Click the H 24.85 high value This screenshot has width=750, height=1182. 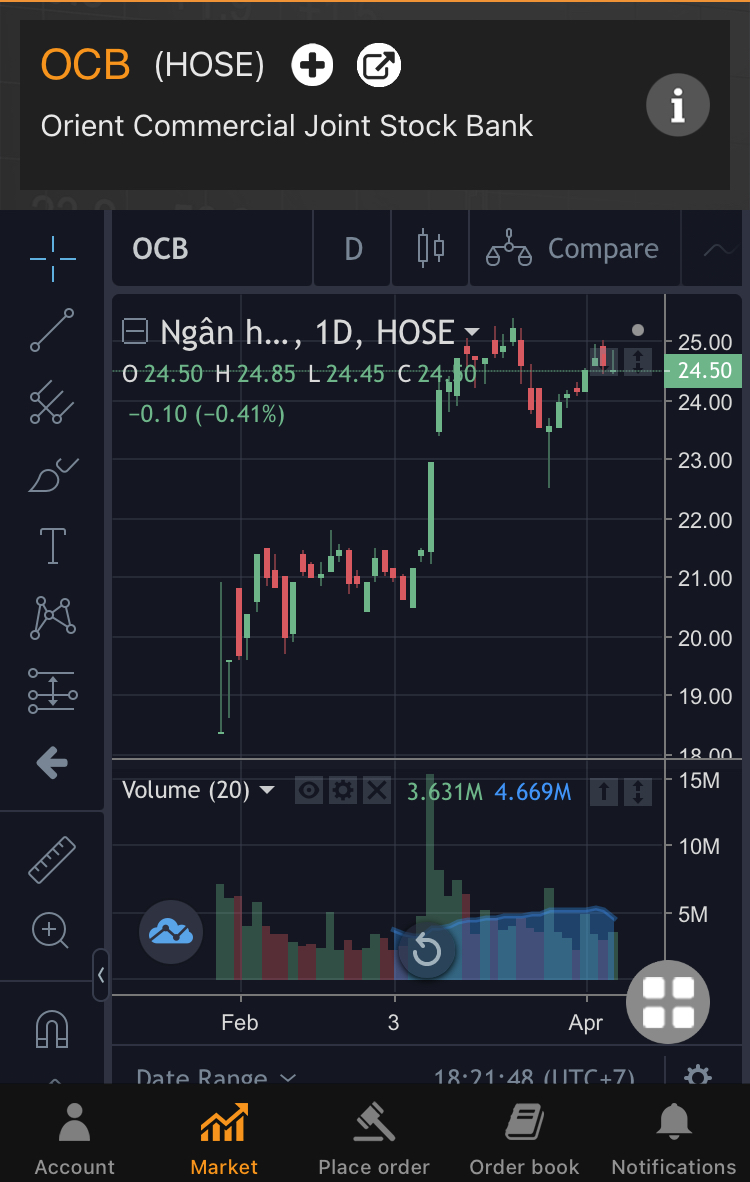(x=256, y=374)
